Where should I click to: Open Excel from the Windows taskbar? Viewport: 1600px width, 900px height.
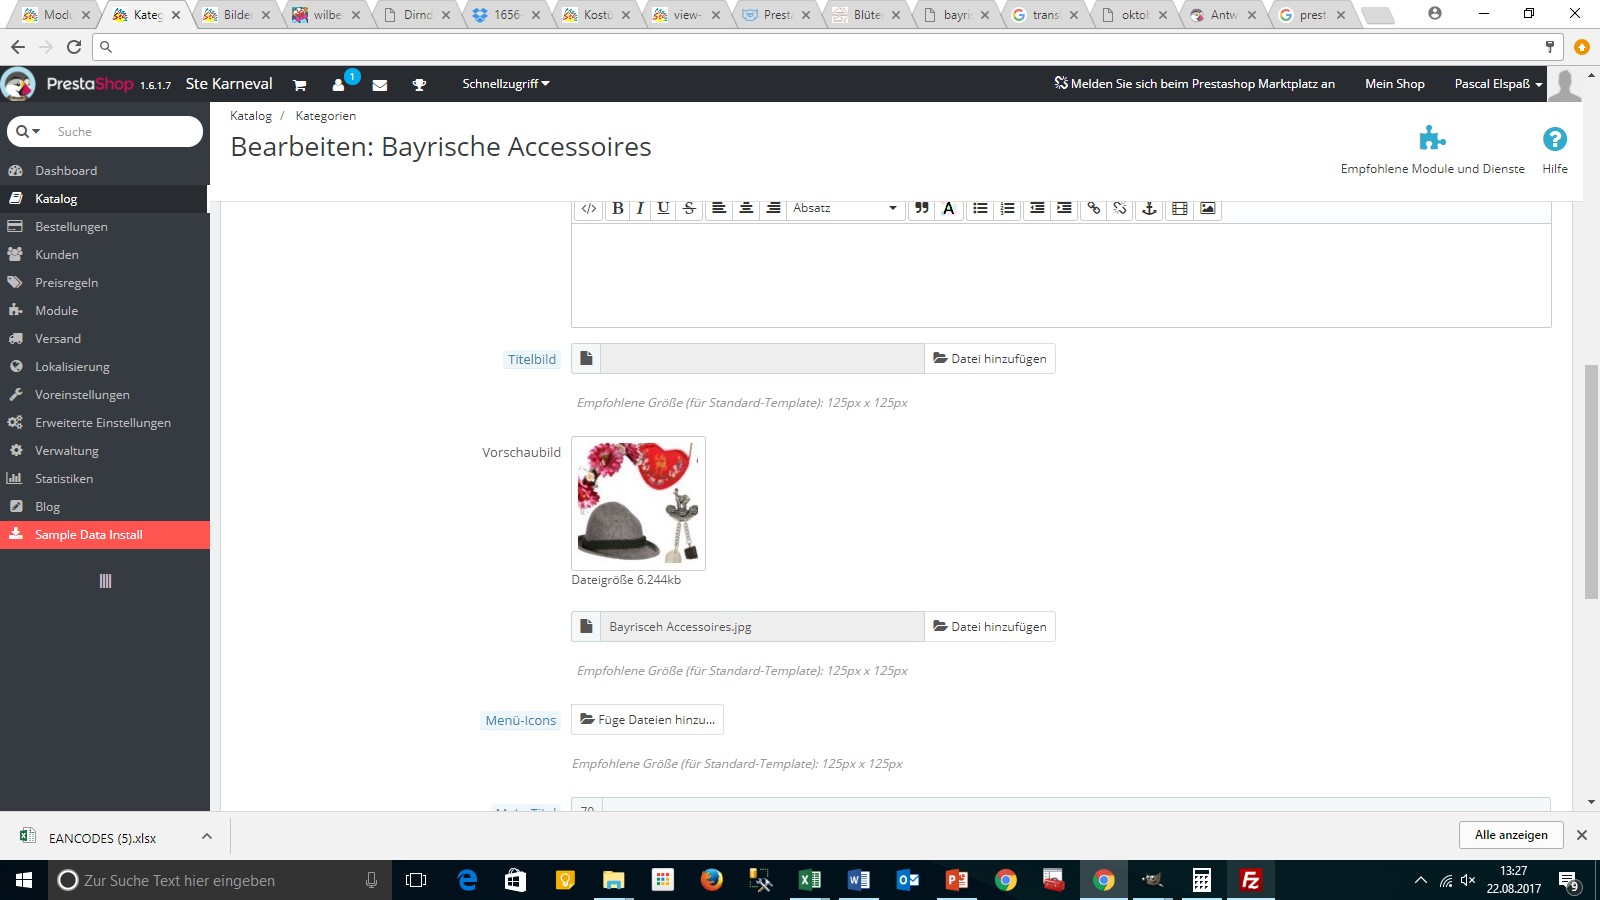pyautogui.click(x=809, y=880)
